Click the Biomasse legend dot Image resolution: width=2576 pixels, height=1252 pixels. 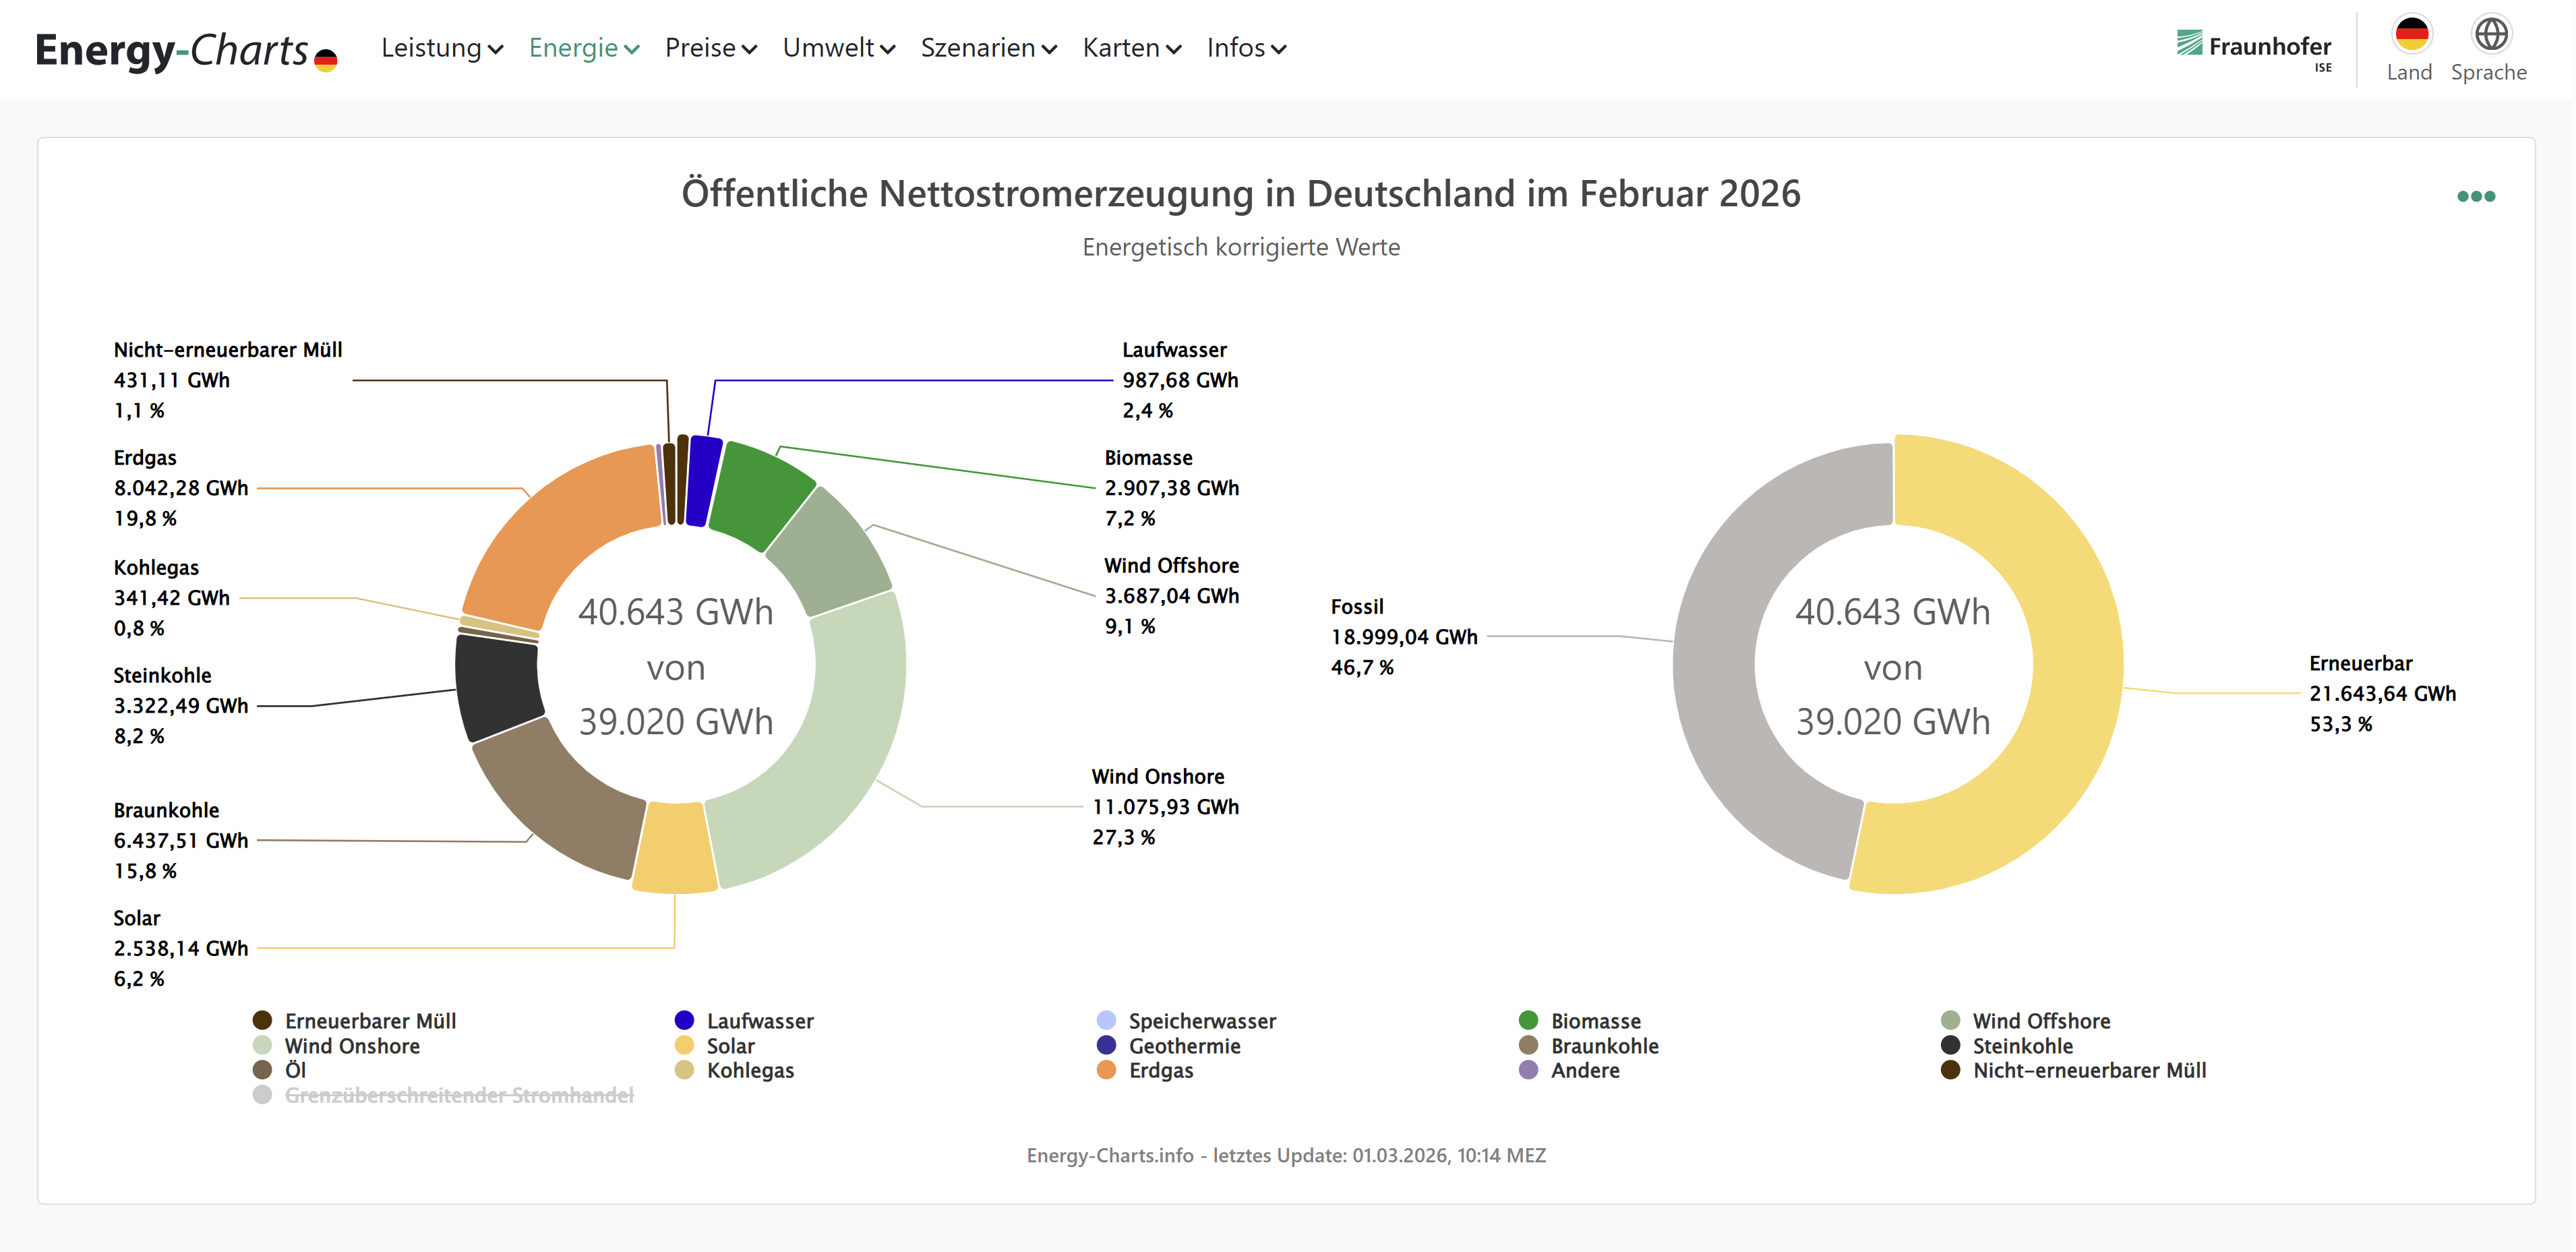click(x=1528, y=1020)
